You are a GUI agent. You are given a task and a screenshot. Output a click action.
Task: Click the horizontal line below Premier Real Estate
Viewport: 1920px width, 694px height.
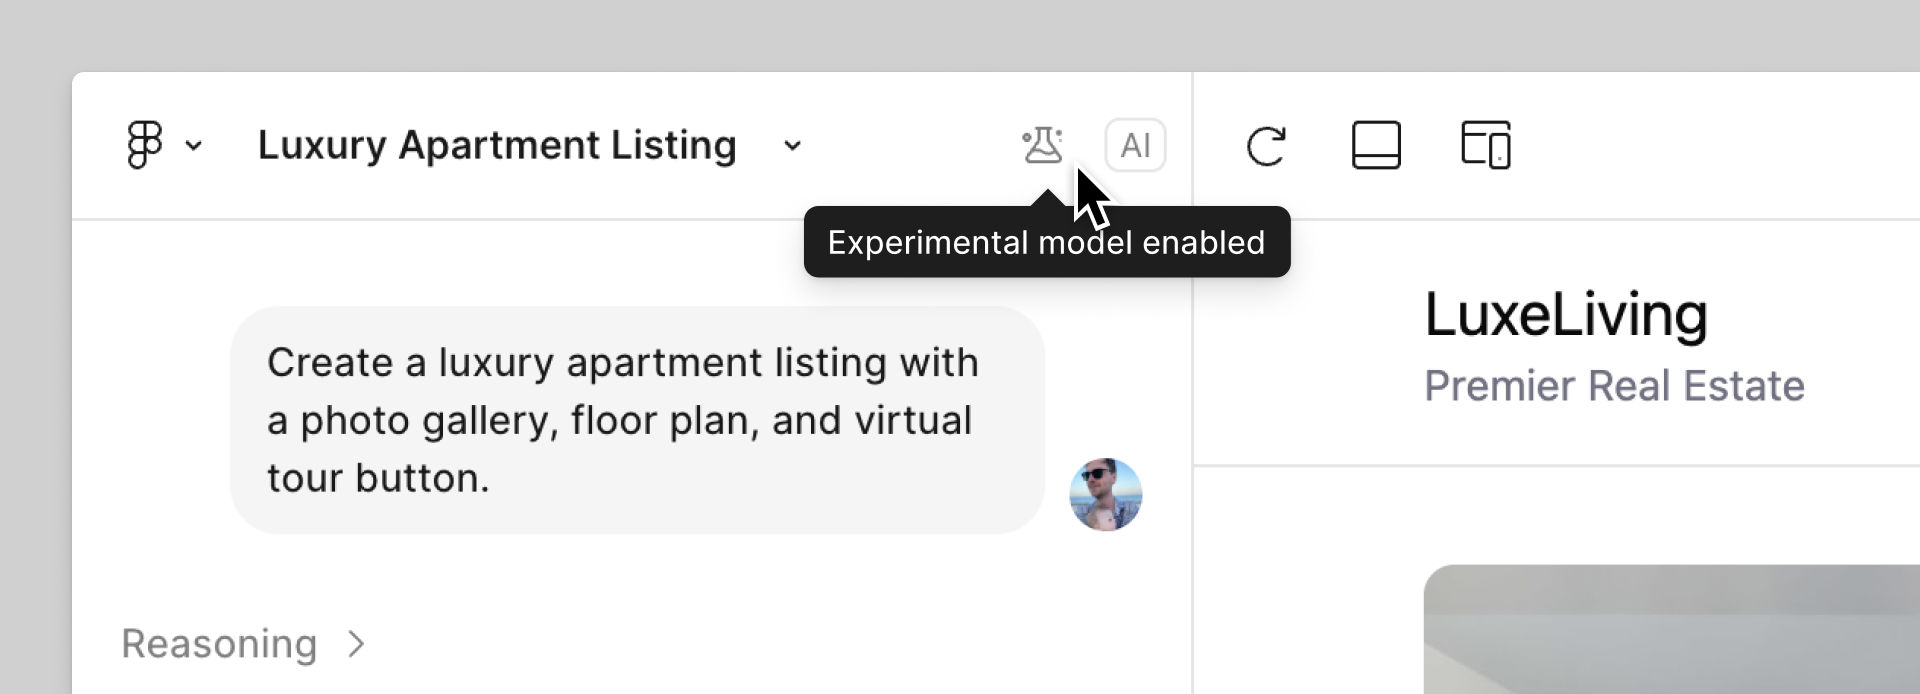click(x=1556, y=465)
